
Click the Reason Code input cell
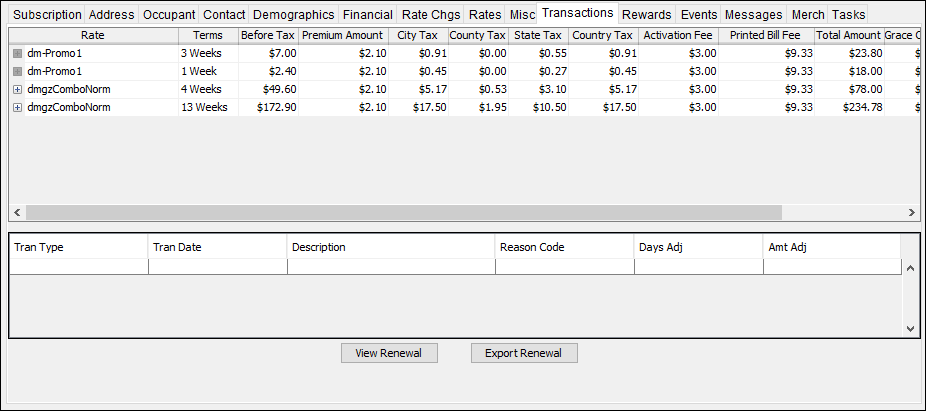564,267
